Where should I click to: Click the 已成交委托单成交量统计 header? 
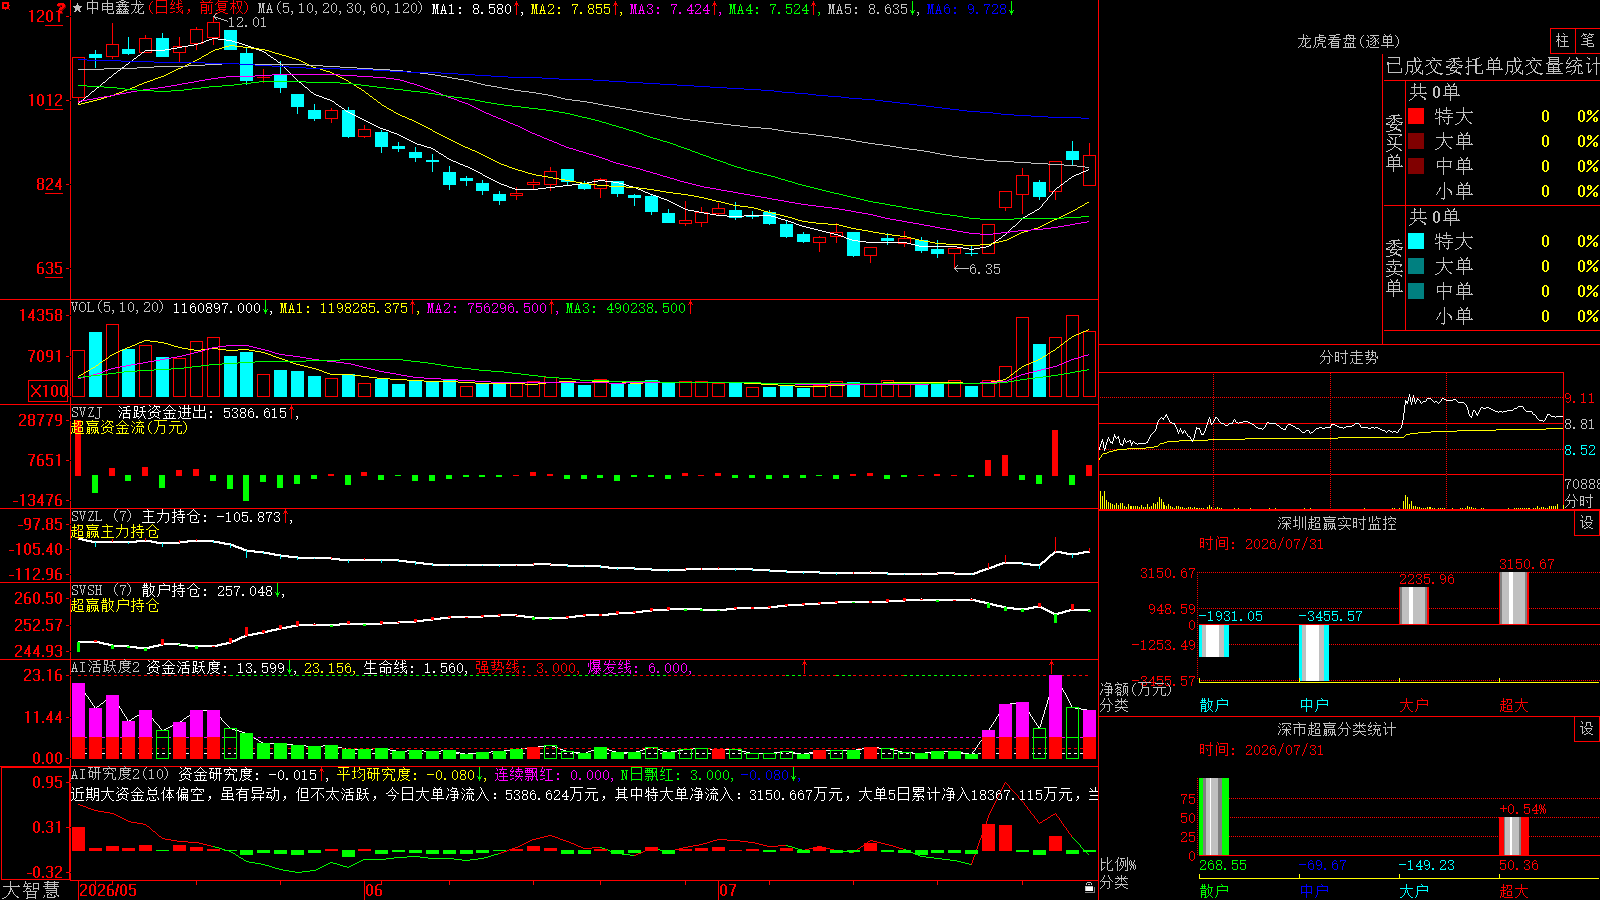[1492, 66]
